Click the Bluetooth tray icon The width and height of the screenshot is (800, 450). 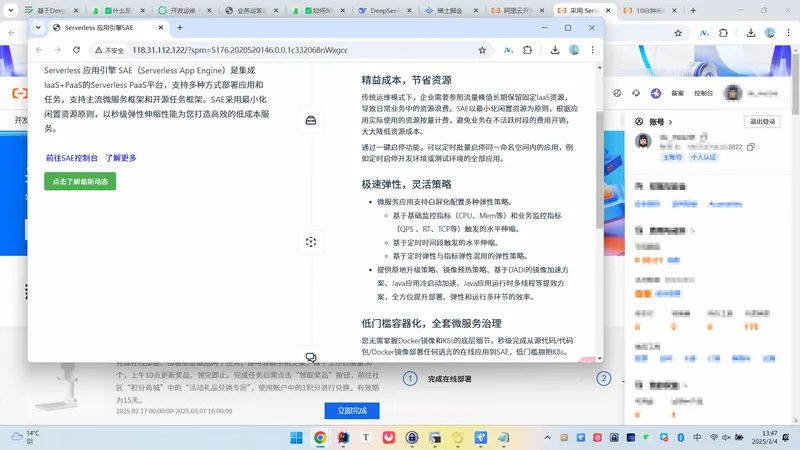pyautogui.click(x=681, y=438)
